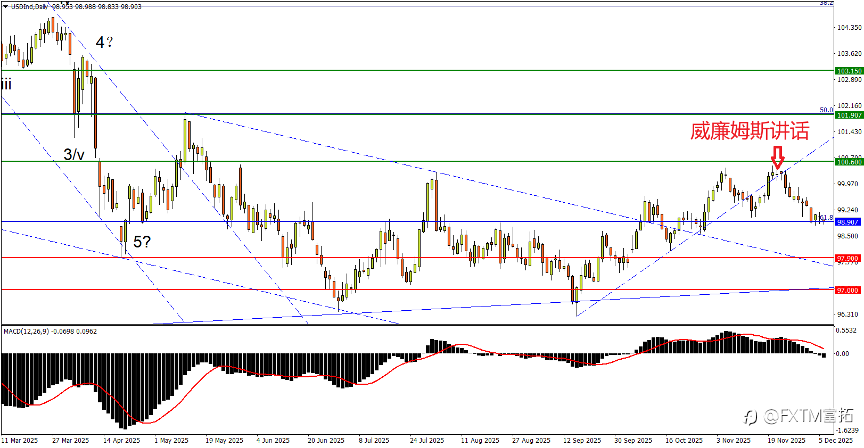Select the red 97.000 price level tag
The height and width of the screenshot is (448, 864).
(849, 290)
